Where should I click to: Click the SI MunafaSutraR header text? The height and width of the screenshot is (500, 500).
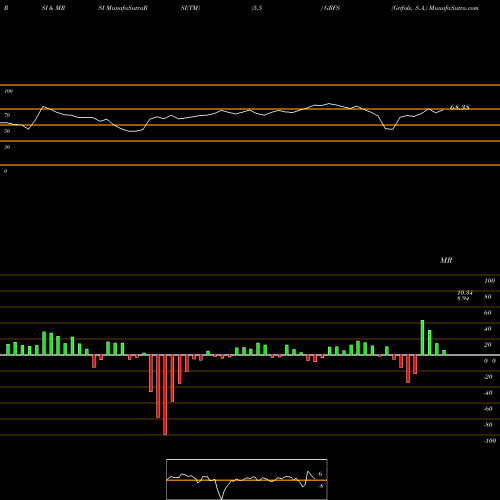tap(123, 8)
